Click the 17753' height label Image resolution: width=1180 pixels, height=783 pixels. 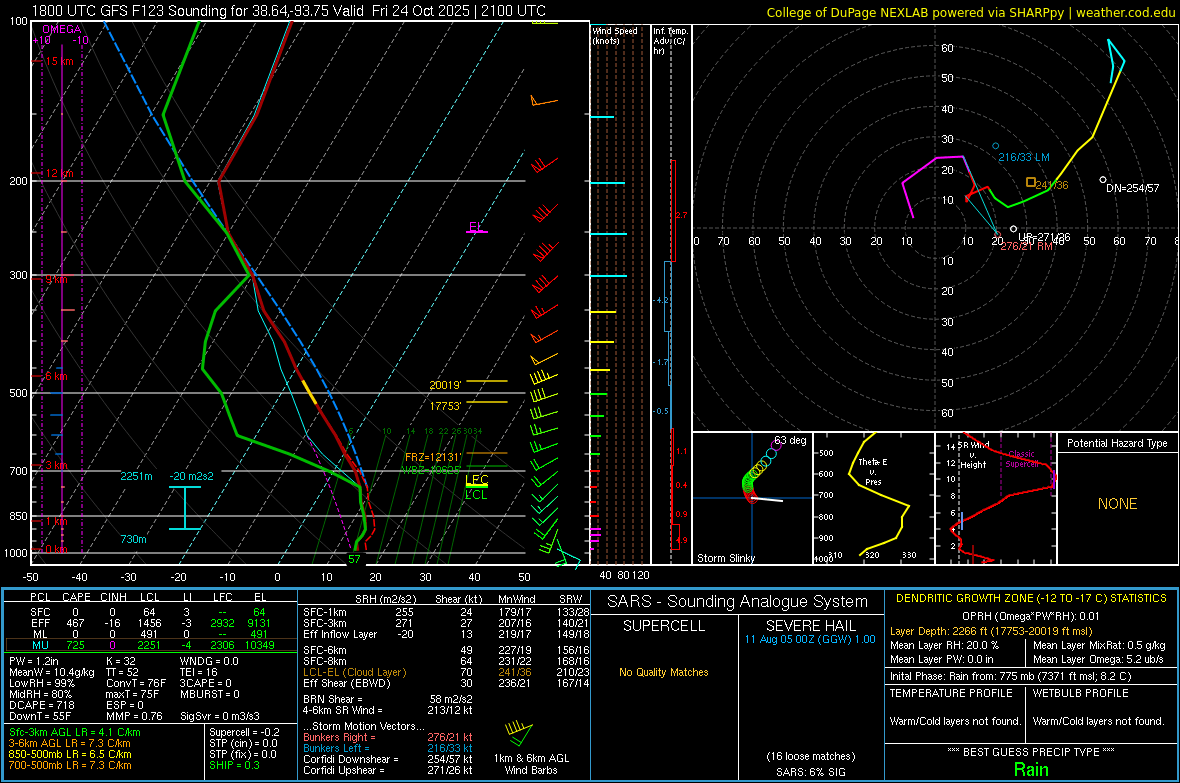coord(445,406)
